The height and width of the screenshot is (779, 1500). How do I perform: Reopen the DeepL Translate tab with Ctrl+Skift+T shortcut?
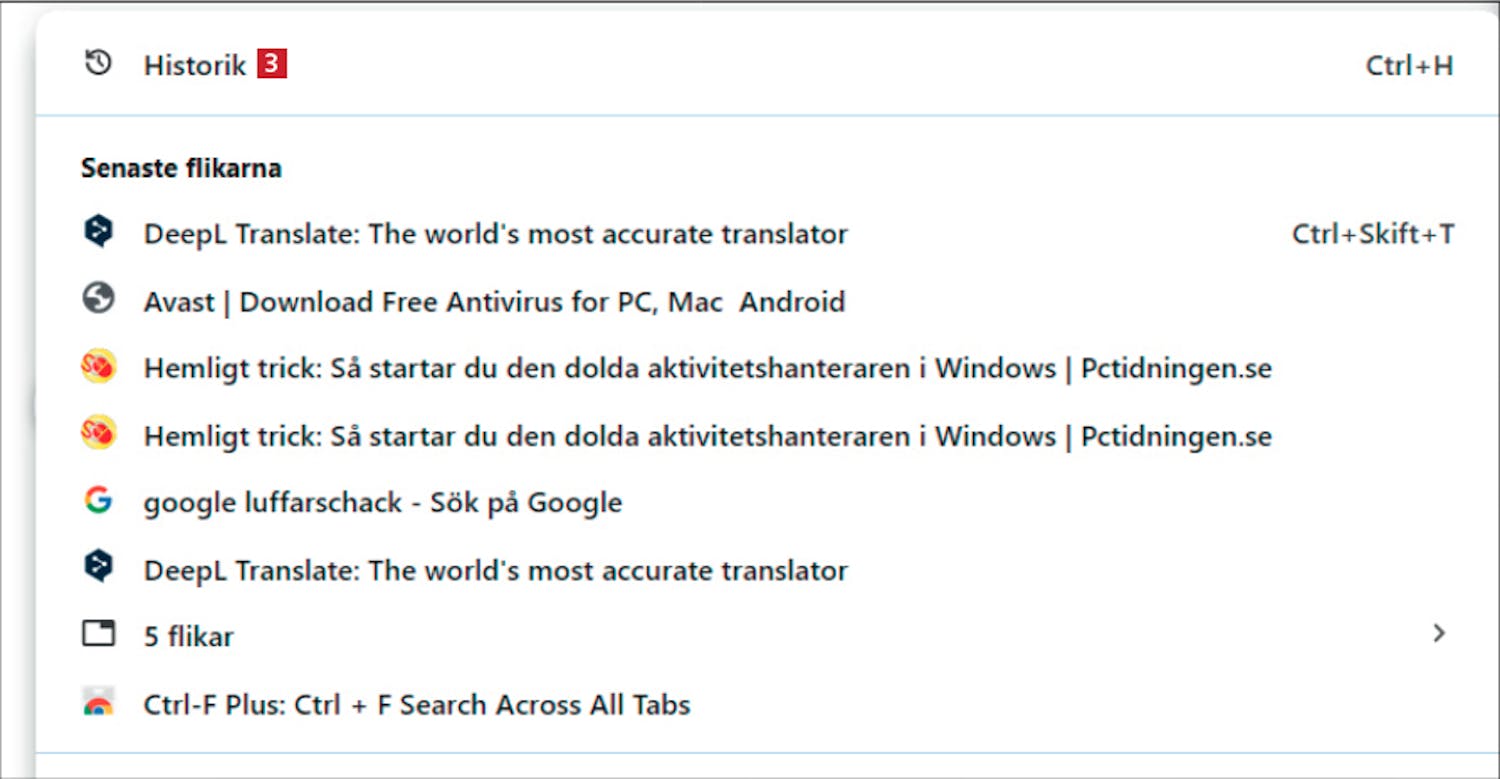[x=767, y=234]
